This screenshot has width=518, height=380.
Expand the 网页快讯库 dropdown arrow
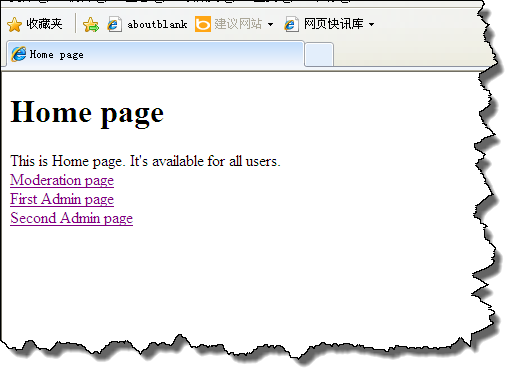(371, 24)
